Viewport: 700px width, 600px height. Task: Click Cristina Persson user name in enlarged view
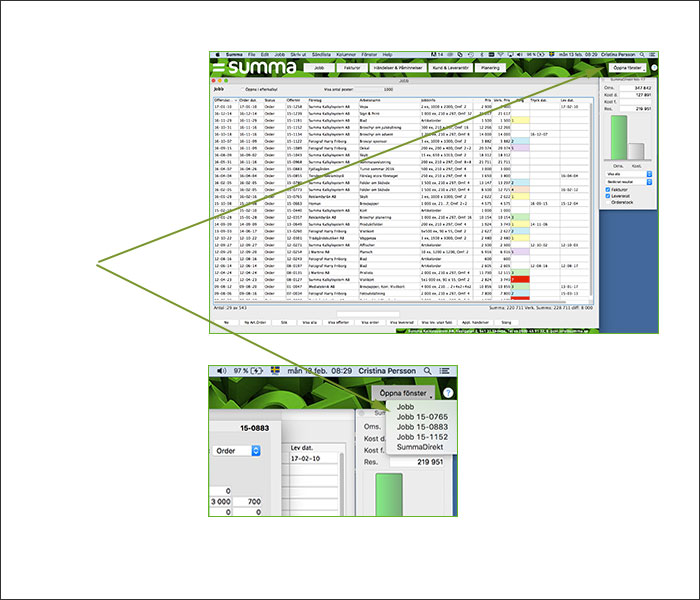pyautogui.click(x=387, y=371)
